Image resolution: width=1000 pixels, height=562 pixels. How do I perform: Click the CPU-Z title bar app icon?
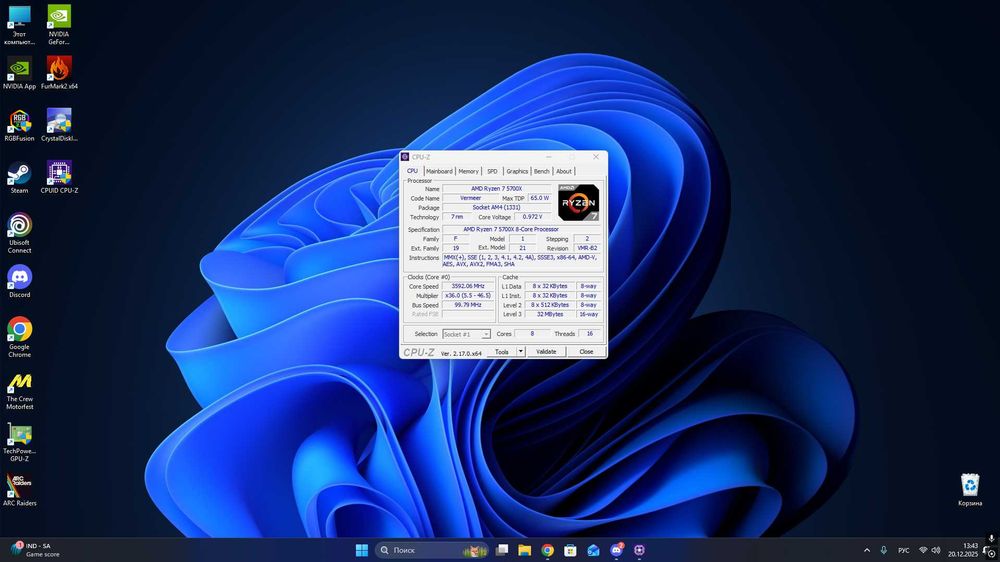(x=405, y=157)
